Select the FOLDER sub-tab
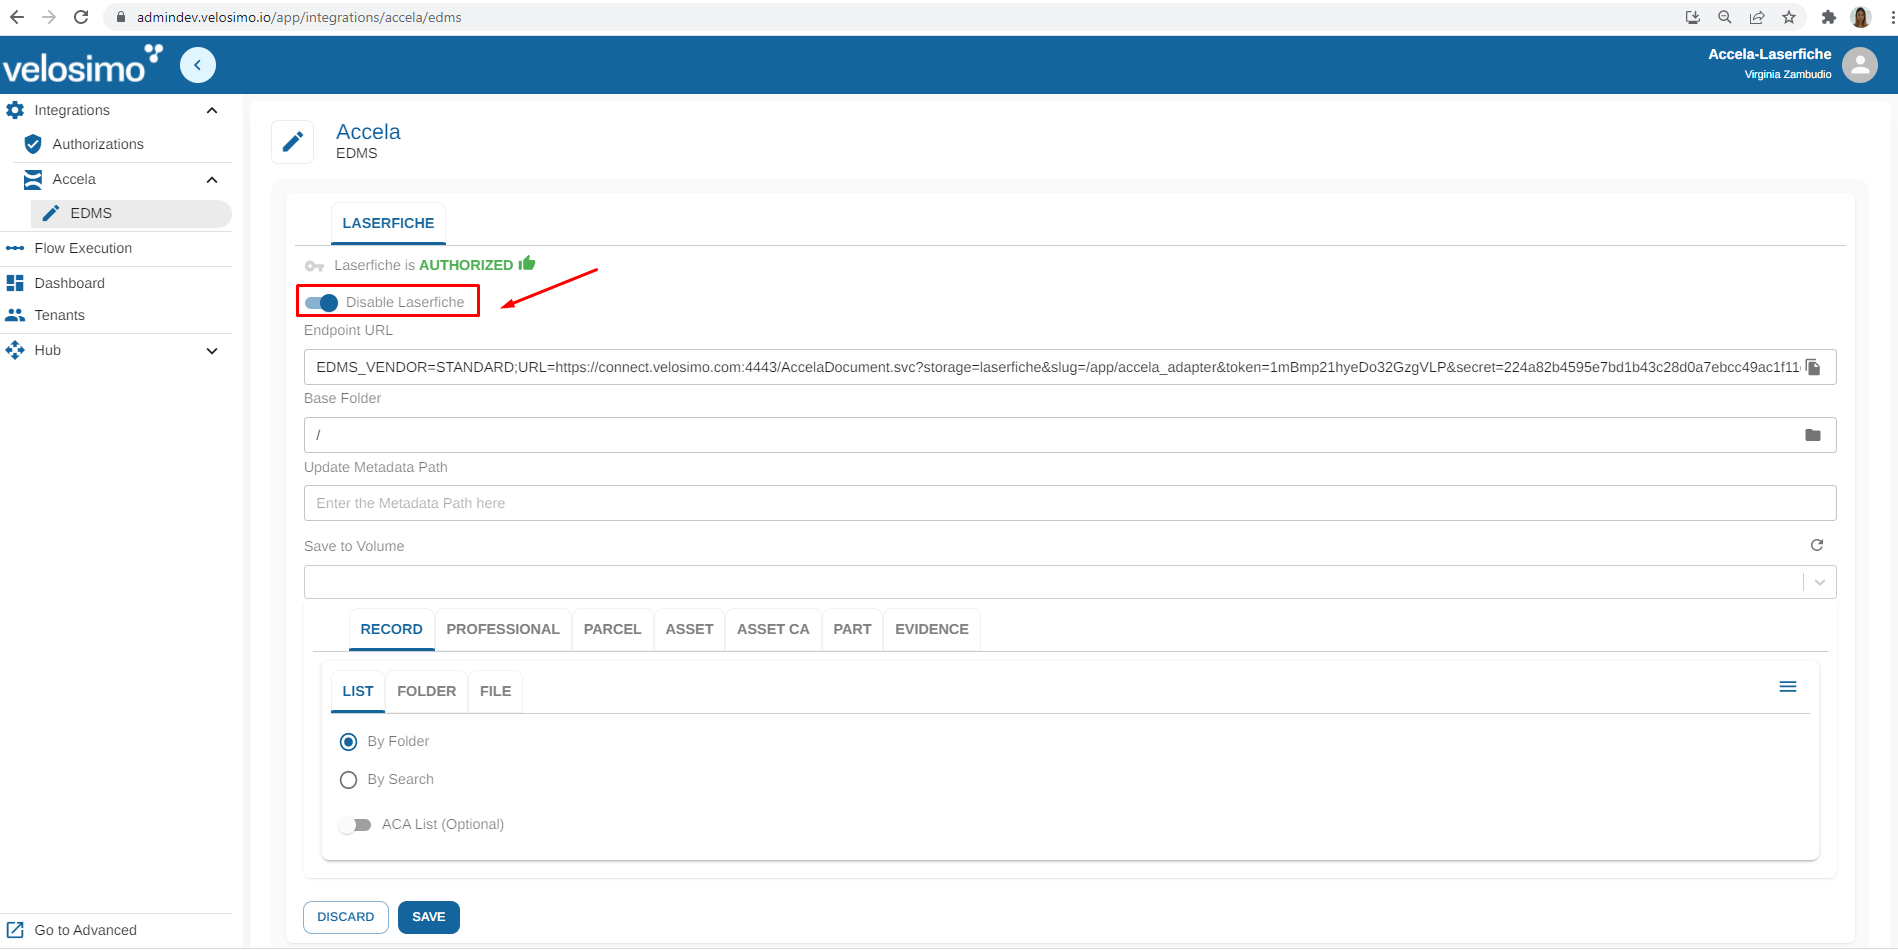The height and width of the screenshot is (951, 1898). (x=426, y=691)
